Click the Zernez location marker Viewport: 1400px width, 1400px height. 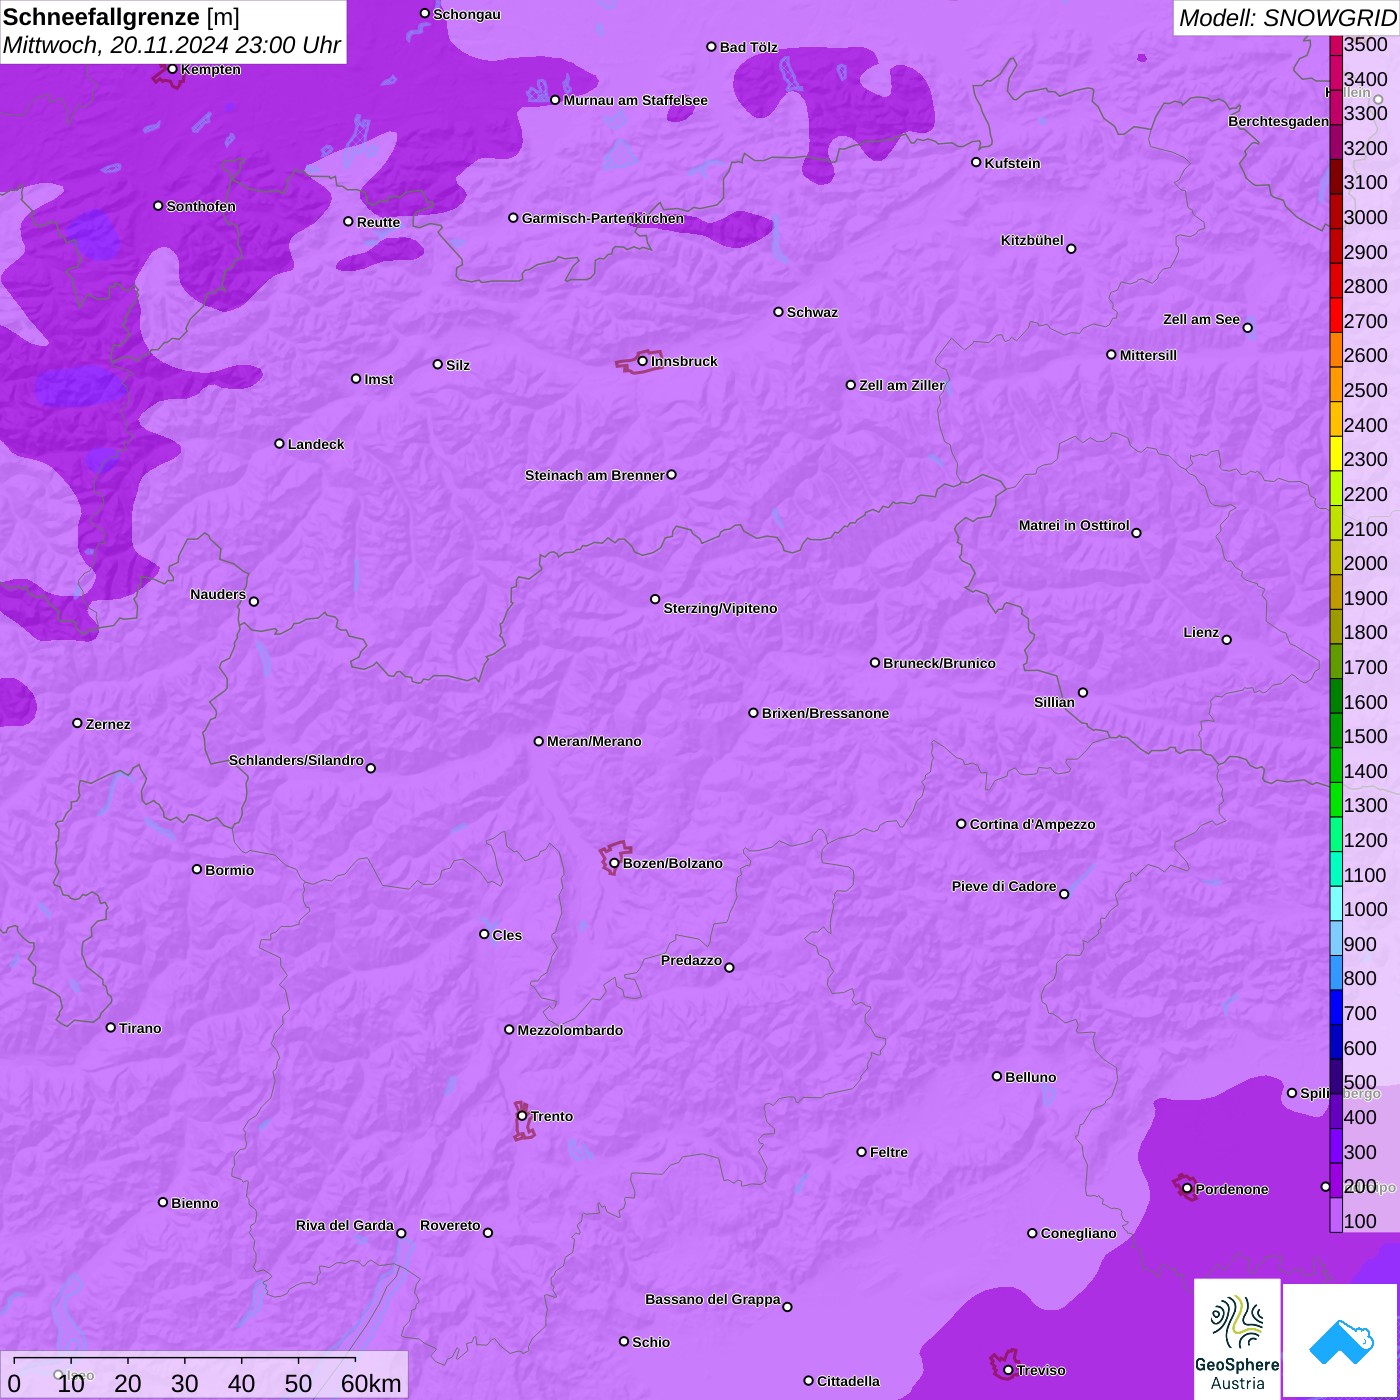[x=77, y=723]
